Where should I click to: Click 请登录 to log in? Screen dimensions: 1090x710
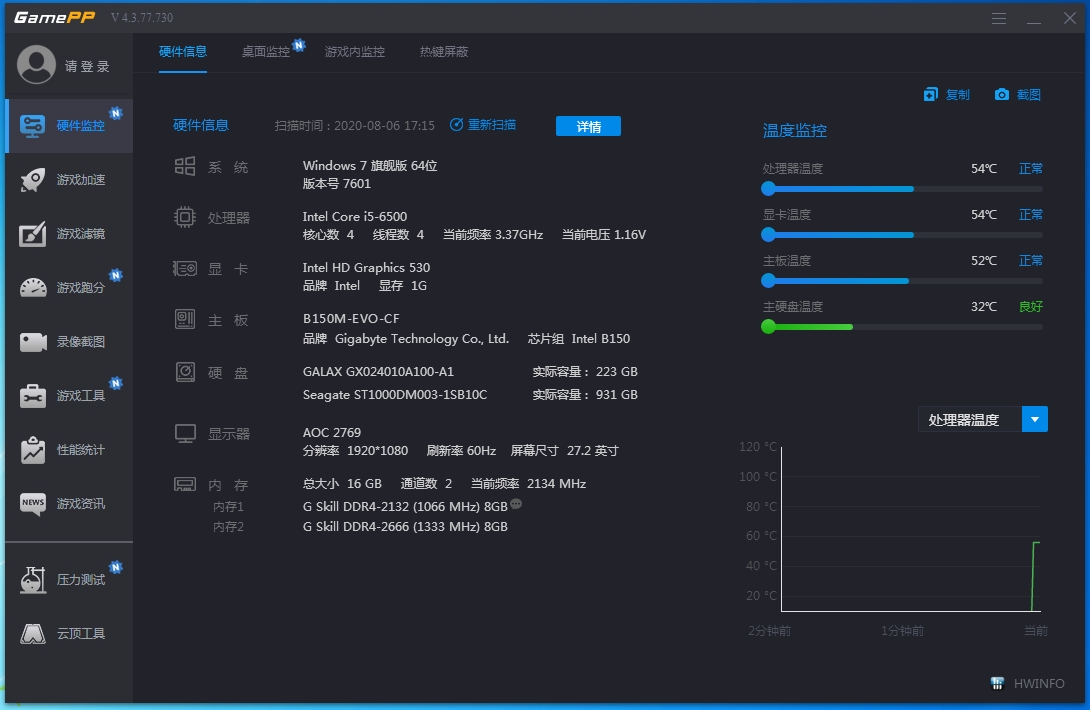[87, 67]
